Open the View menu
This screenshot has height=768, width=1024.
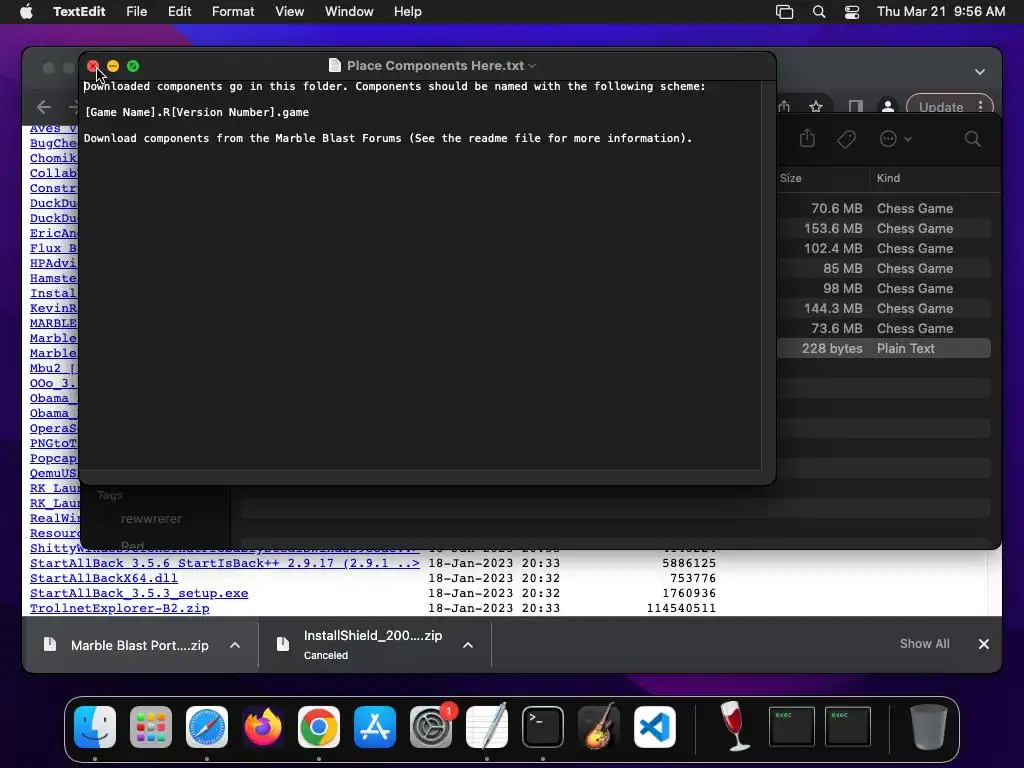click(289, 12)
